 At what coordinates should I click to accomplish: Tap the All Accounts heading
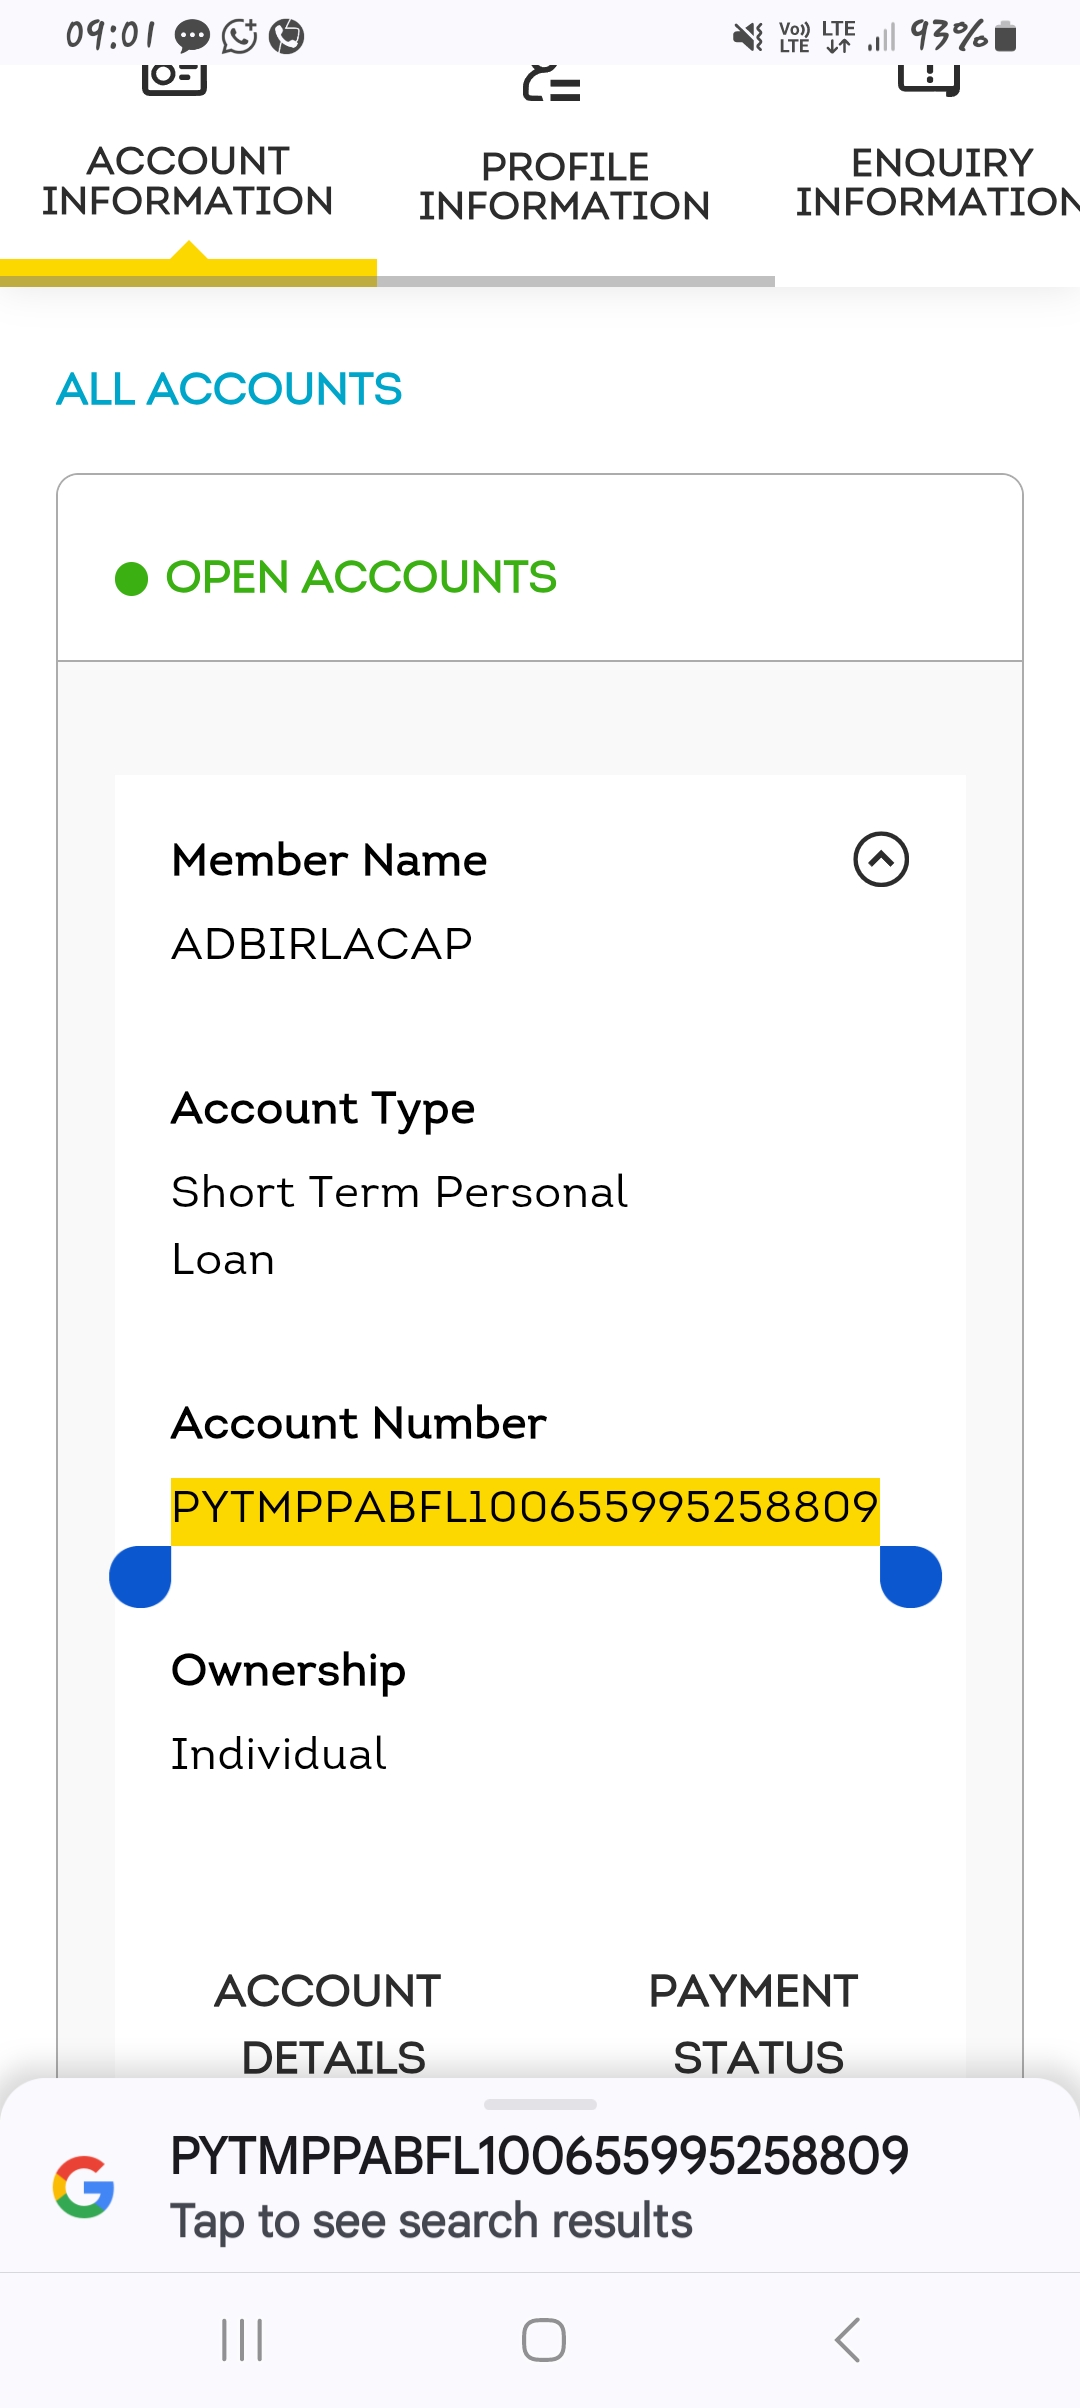(x=229, y=389)
